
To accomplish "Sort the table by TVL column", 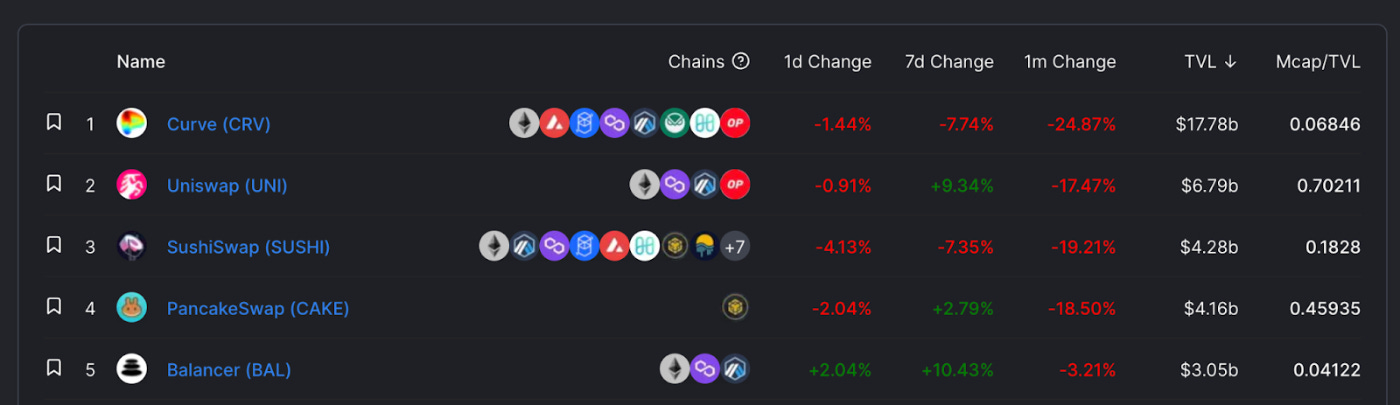I will coord(1210,62).
